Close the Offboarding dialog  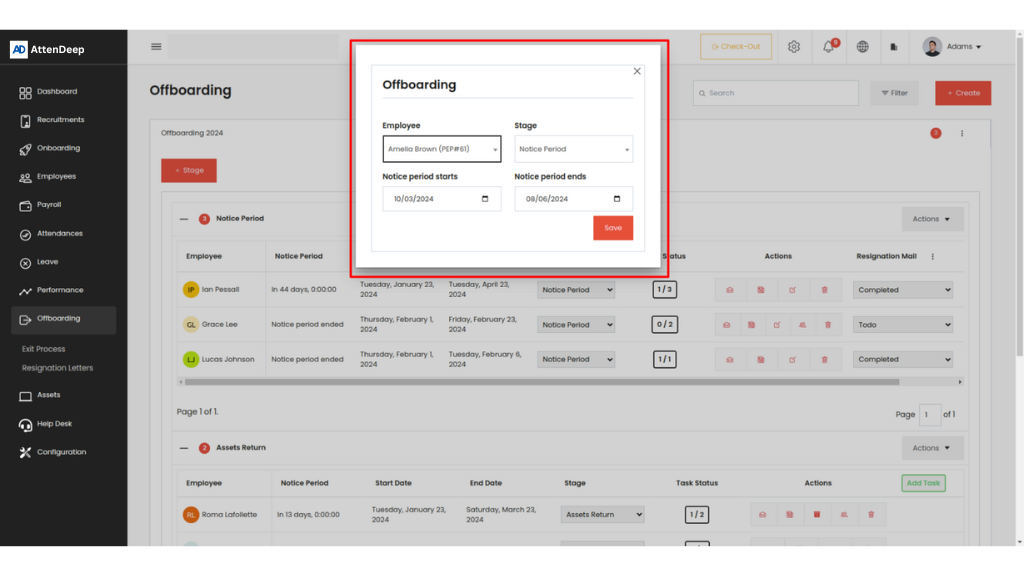coord(637,71)
